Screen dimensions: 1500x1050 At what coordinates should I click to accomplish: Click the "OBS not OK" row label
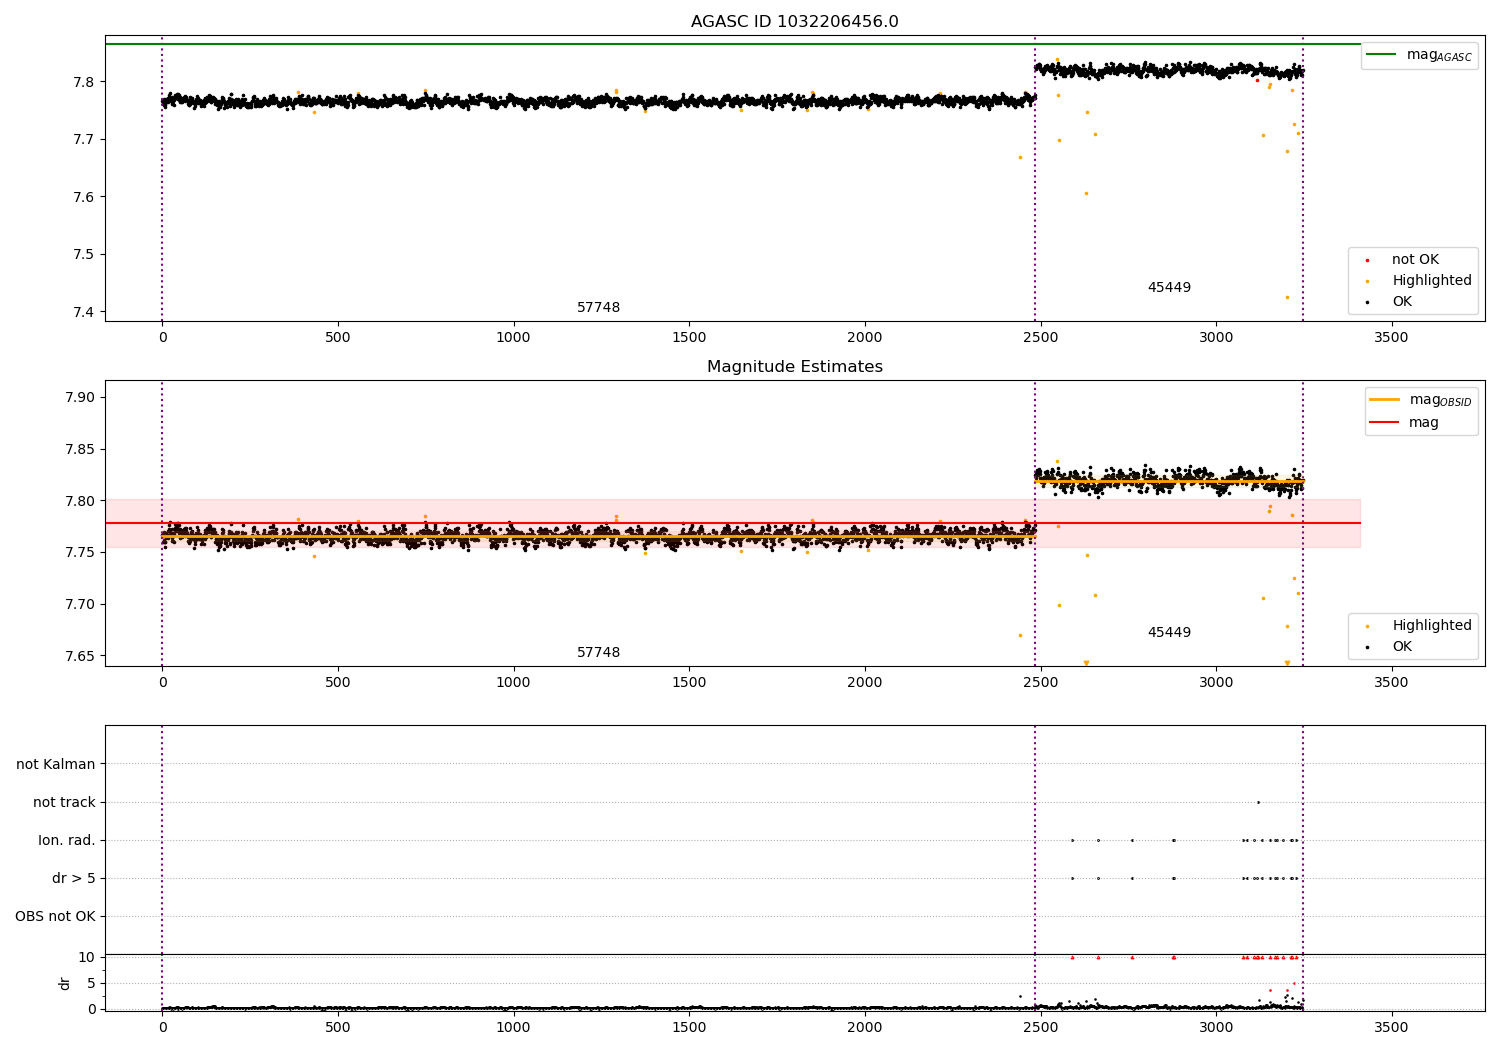[55, 916]
